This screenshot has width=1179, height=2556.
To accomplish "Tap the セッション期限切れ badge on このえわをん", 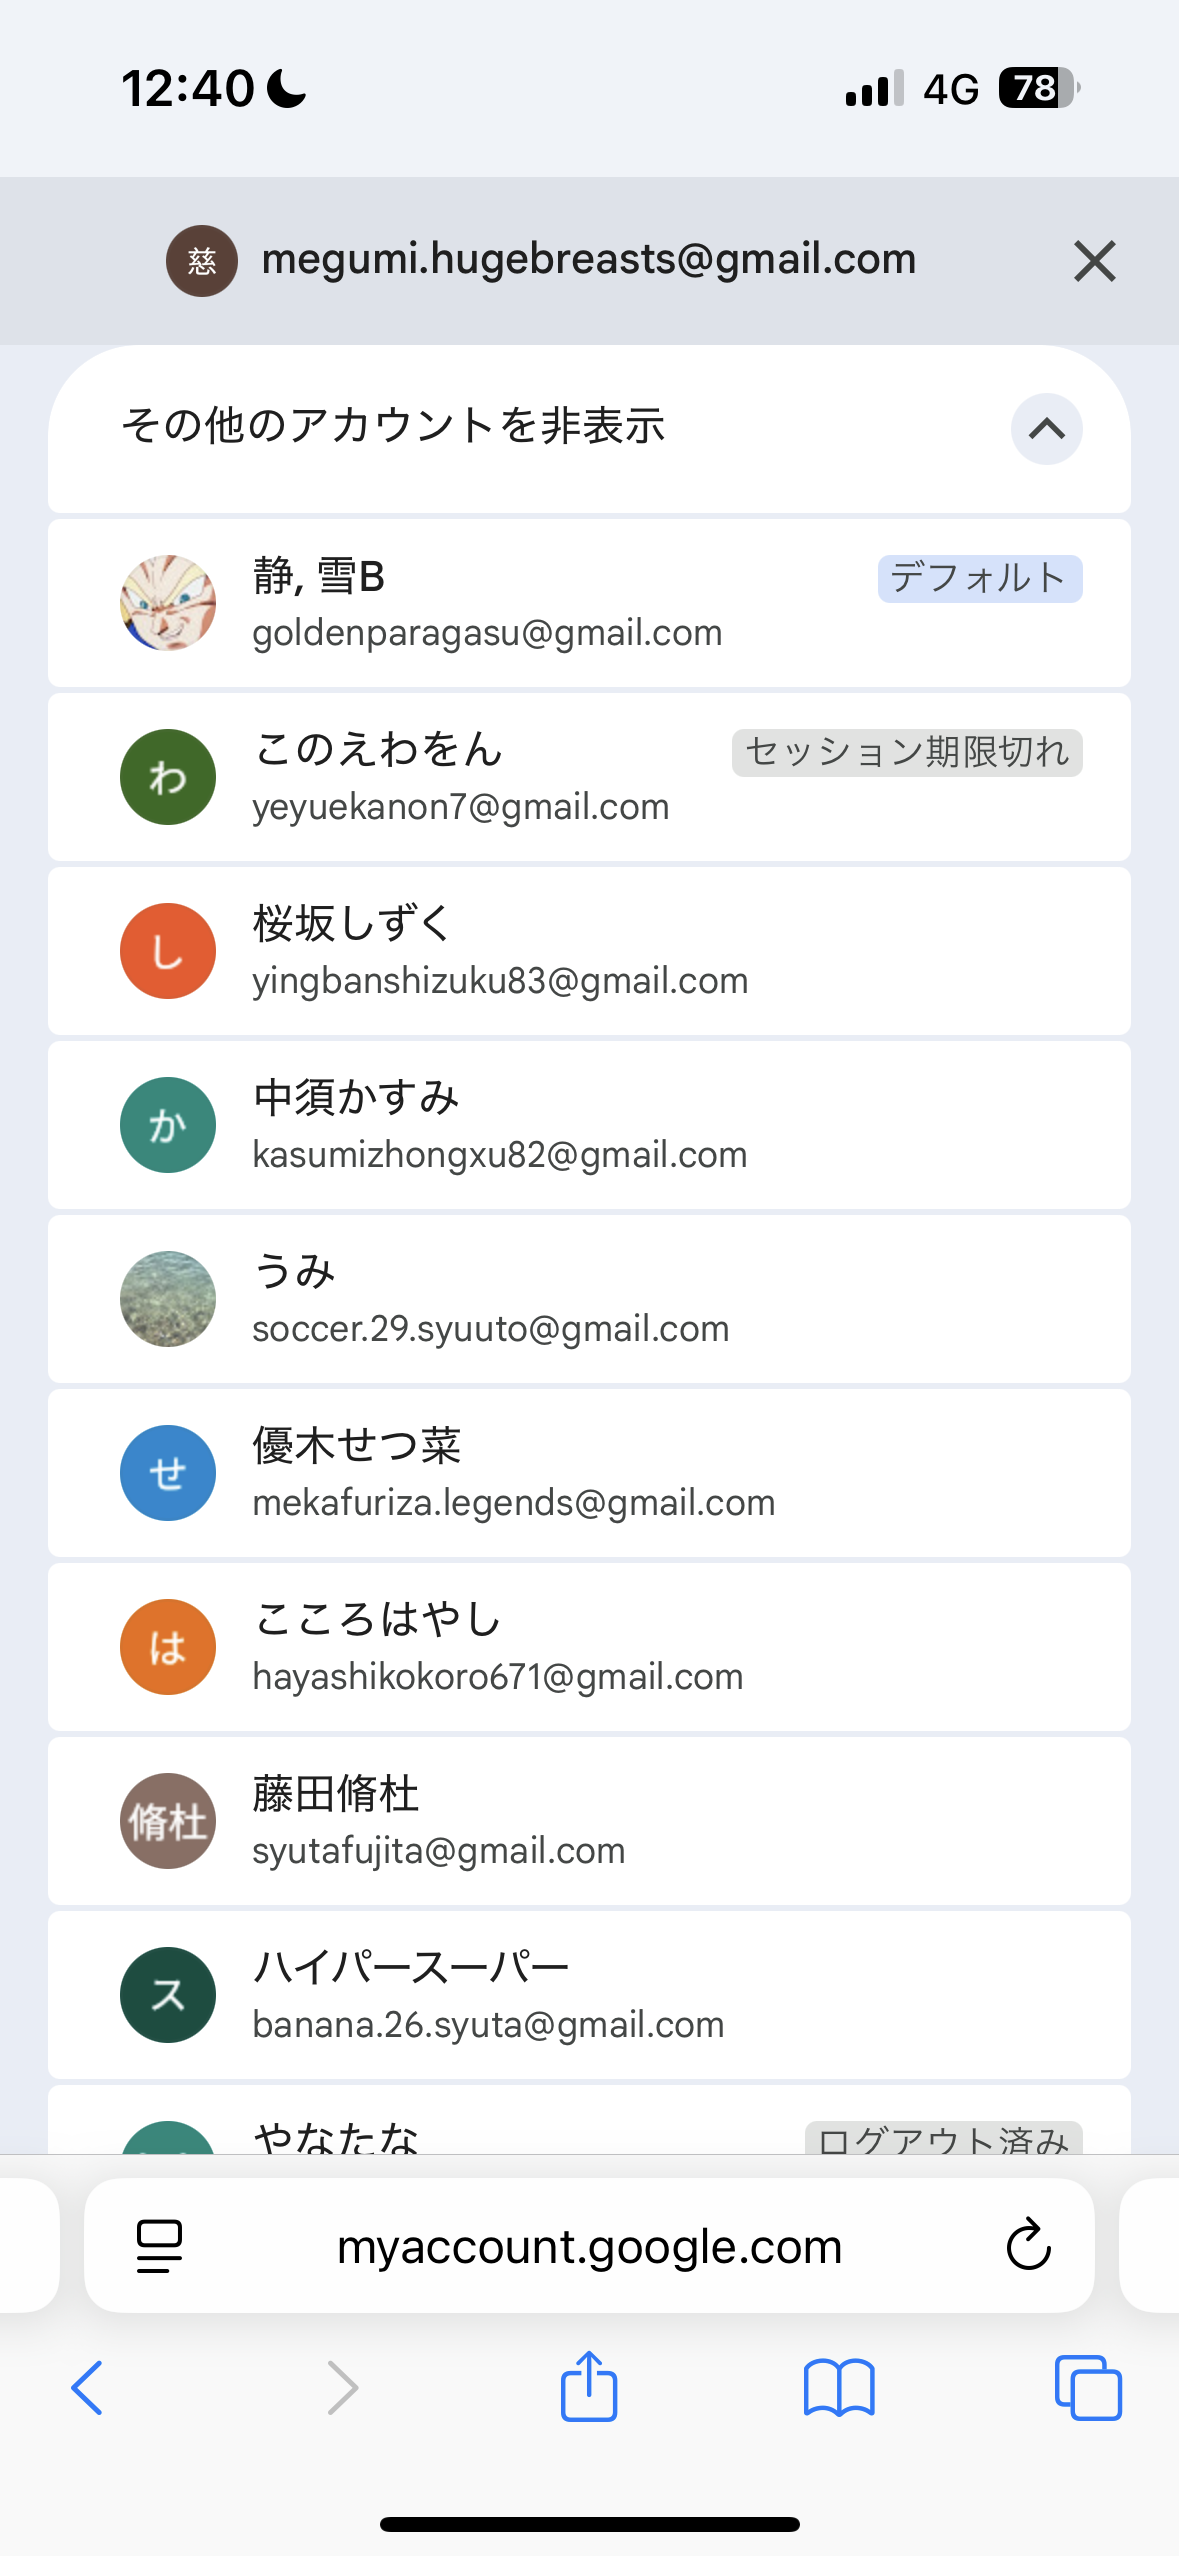I will [907, 752].
